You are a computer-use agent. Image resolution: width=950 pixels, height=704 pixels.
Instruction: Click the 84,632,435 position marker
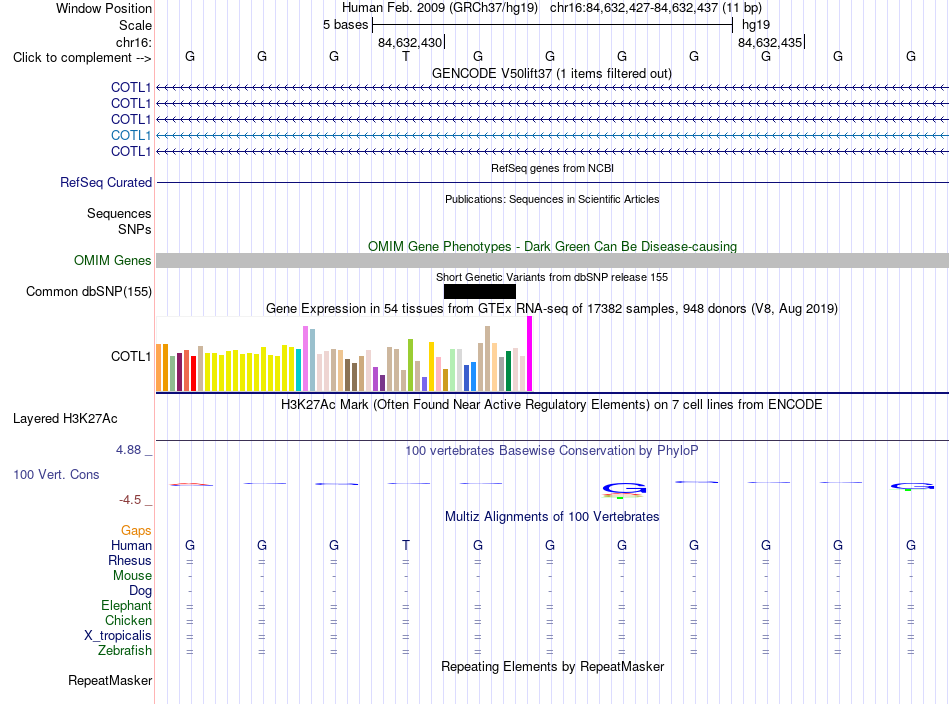click(x=770, y=42)
